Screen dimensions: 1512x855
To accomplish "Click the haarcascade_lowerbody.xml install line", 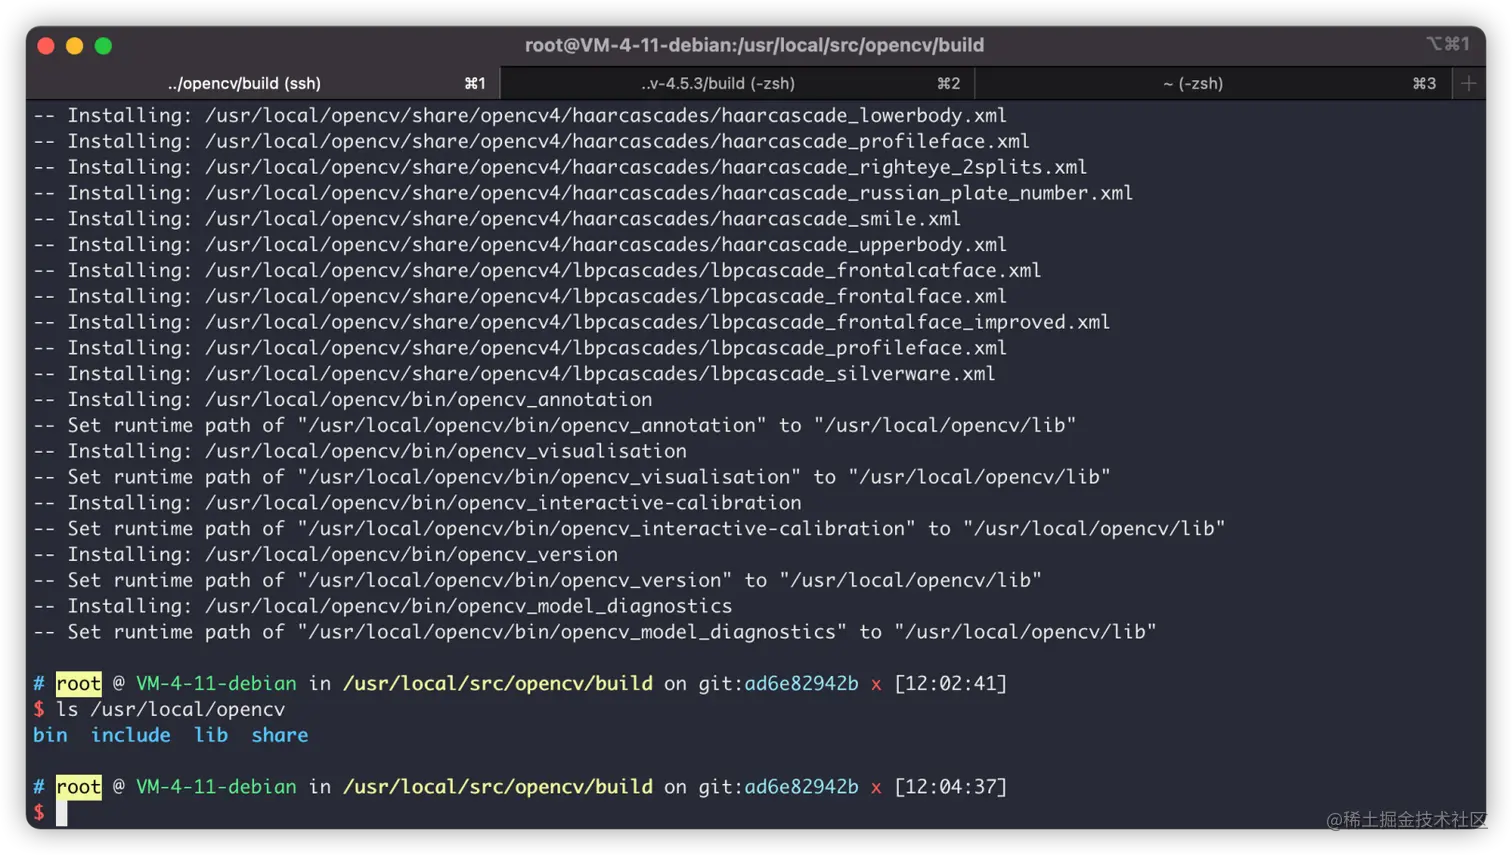I will click(520, 116).
